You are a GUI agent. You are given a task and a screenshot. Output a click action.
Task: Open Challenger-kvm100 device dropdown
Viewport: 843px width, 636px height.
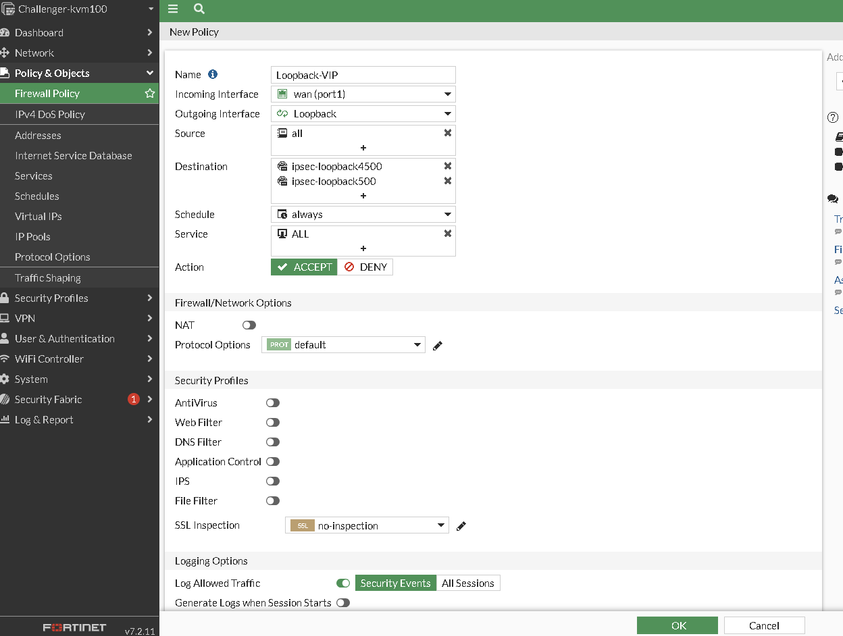click(x=151, y=9)
